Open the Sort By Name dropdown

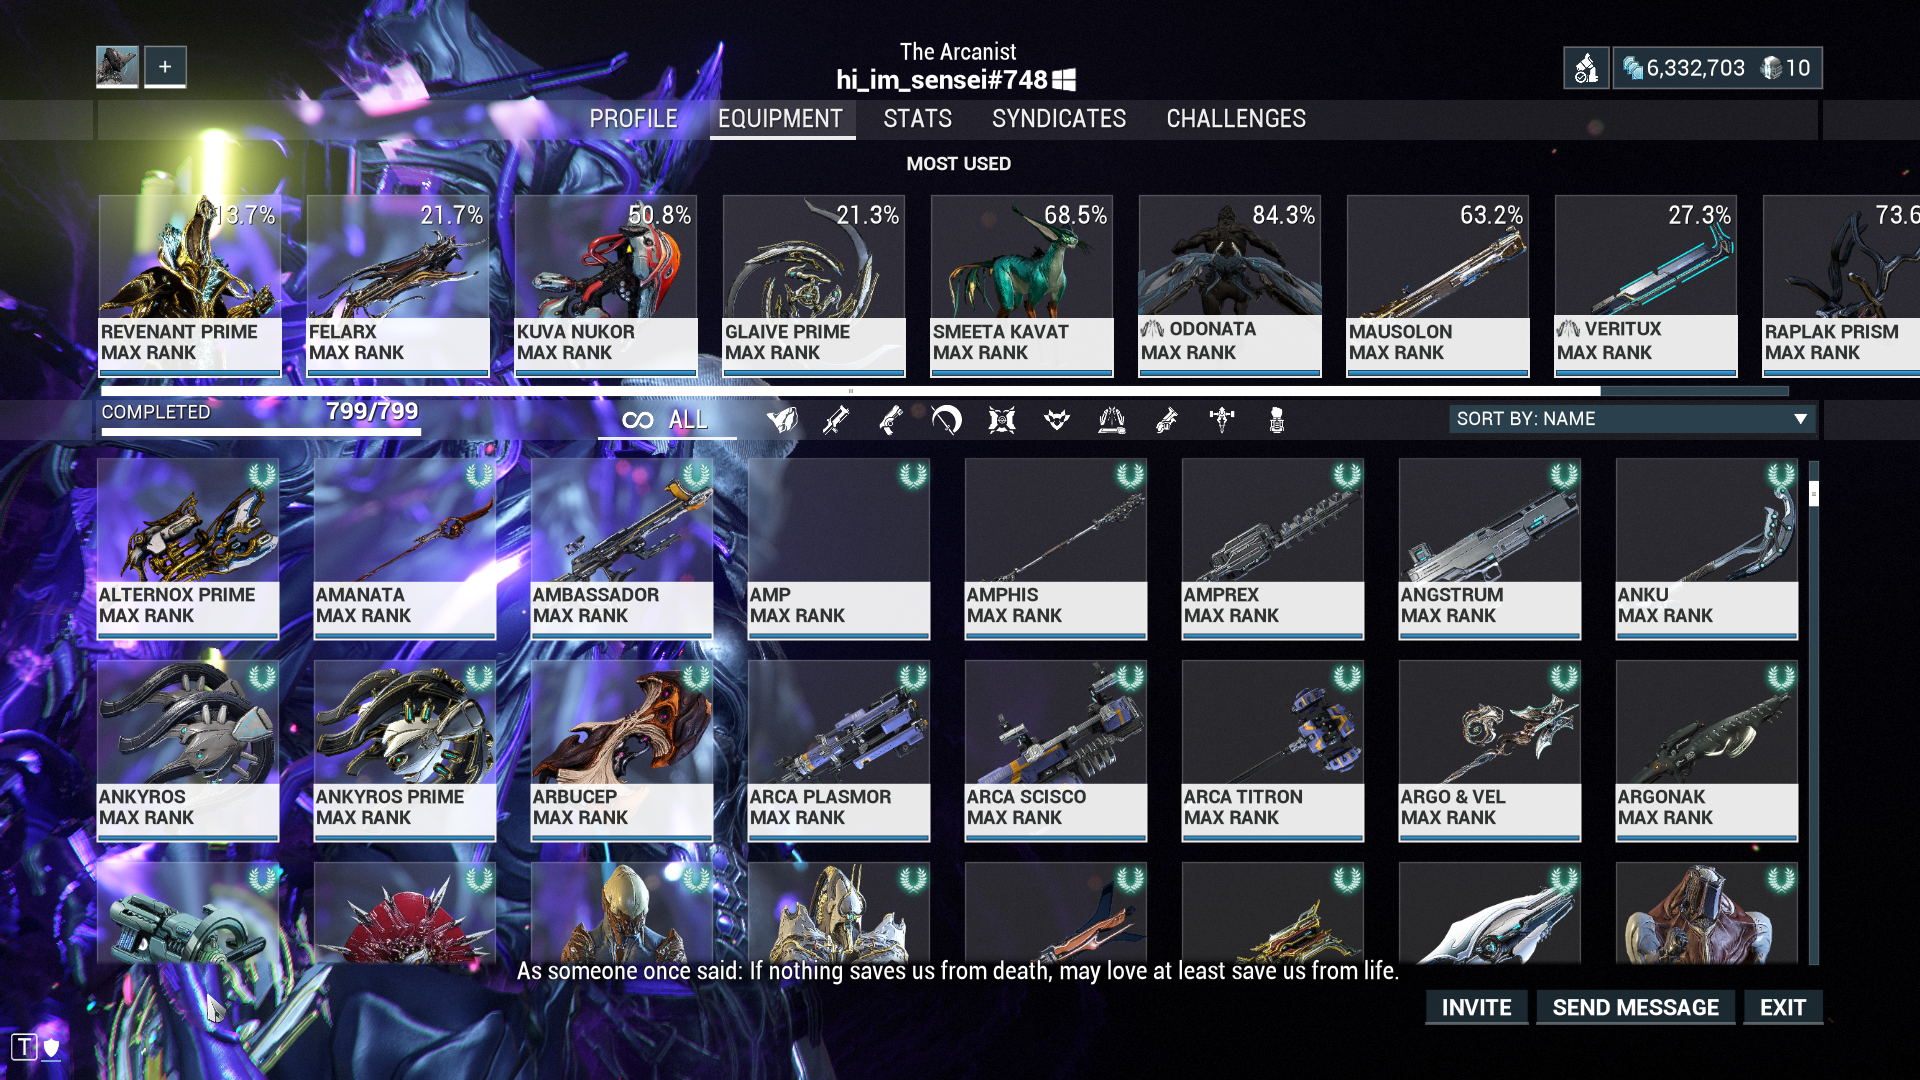tap(1632, 419)
